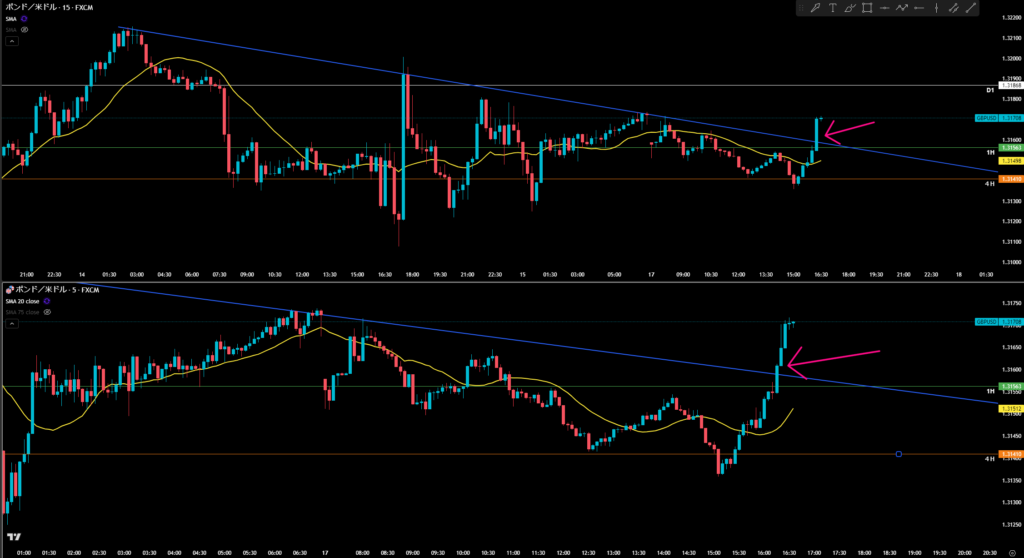
Task: Click the TradingView logo at bottom left
Action: 13,538
